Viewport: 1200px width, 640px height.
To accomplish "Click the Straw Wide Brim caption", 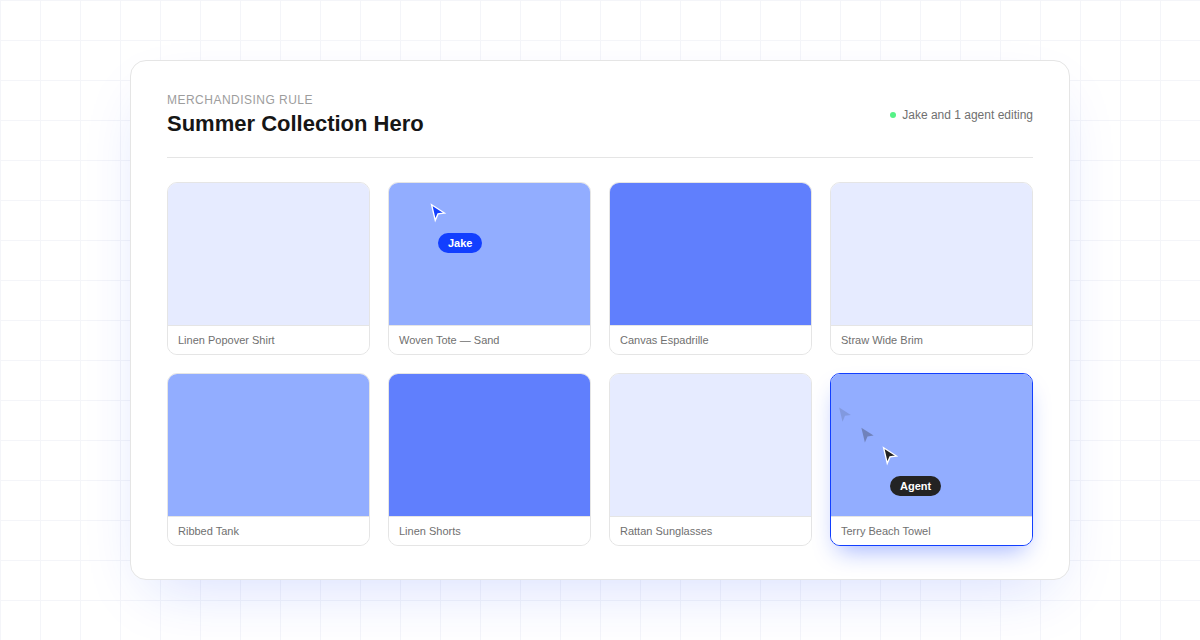I will tap(882, 340).
